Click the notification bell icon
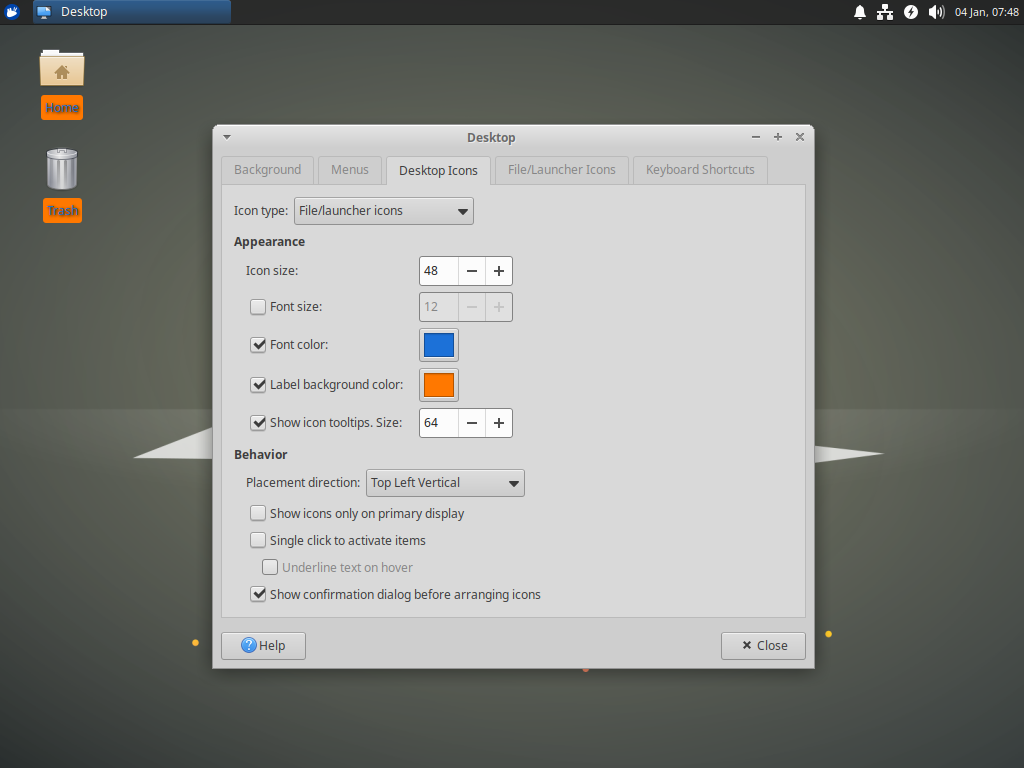Screen dimensions: 1024x768 (x=860, y=11)
